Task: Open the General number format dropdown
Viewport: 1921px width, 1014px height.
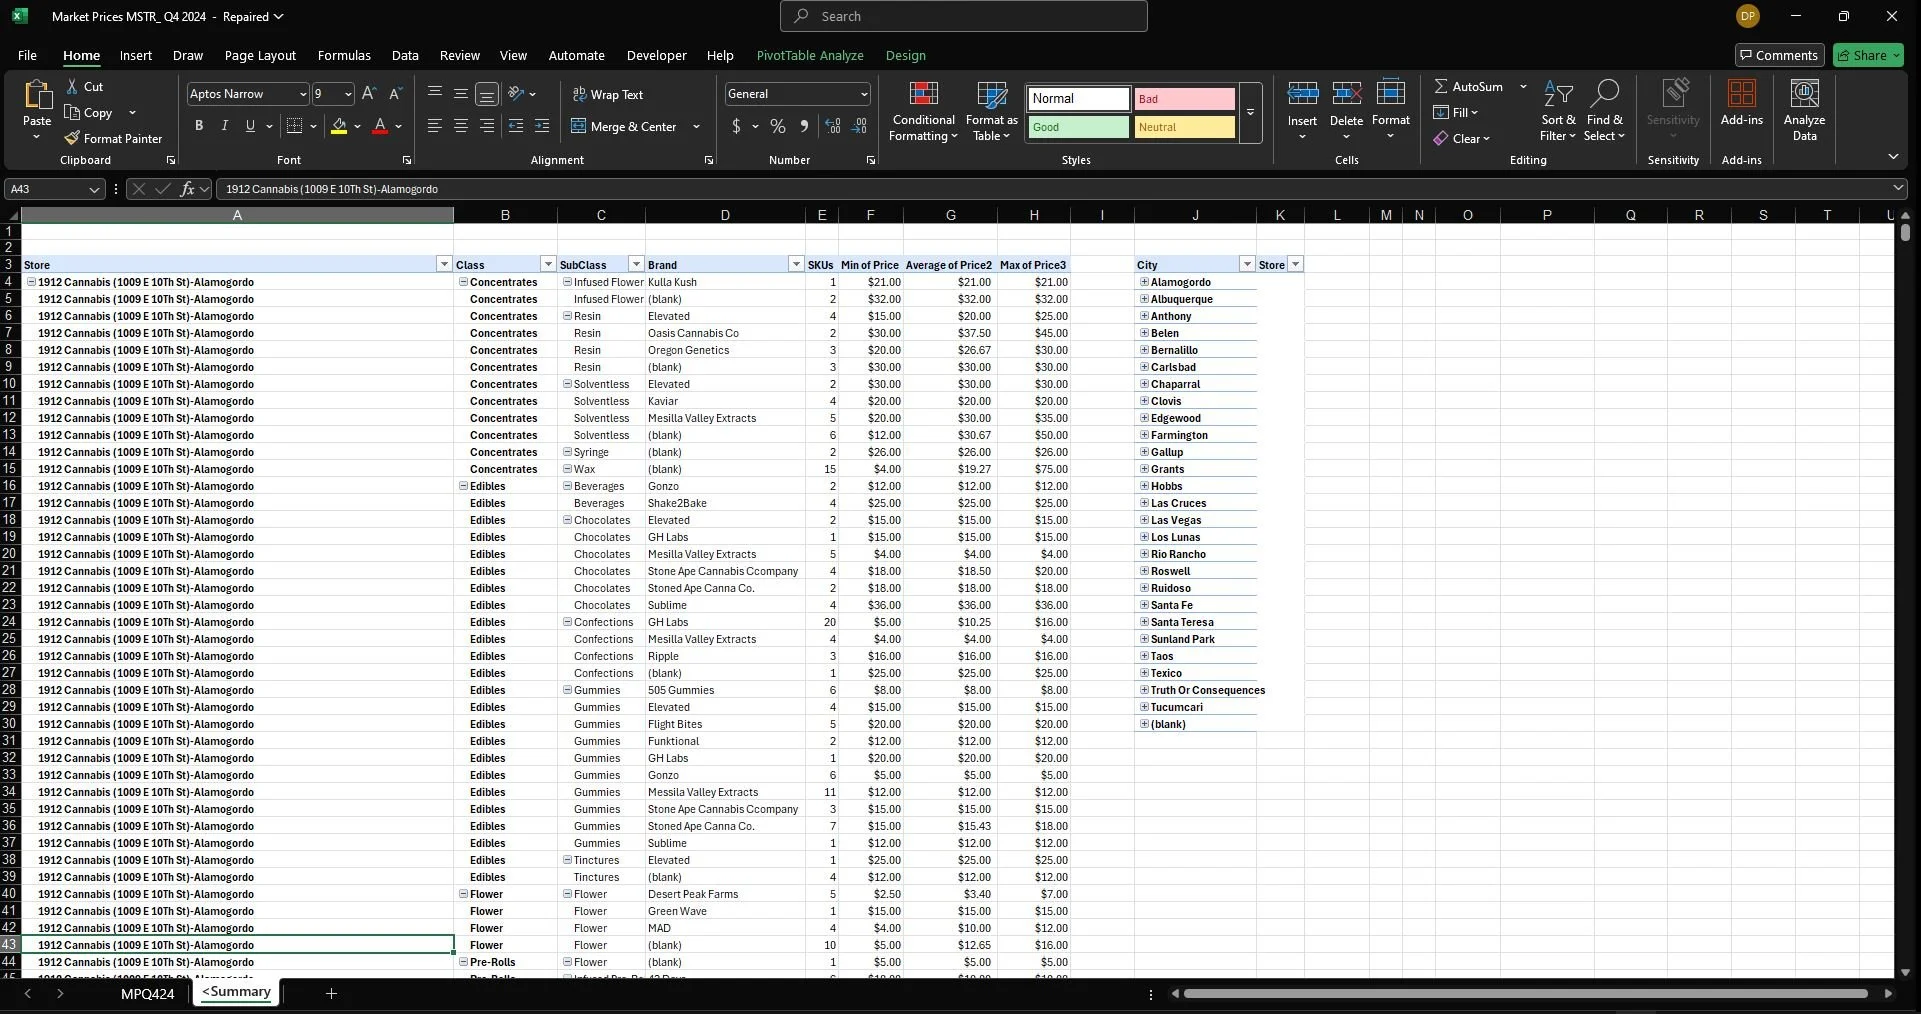Action: [x=864, y=94]
